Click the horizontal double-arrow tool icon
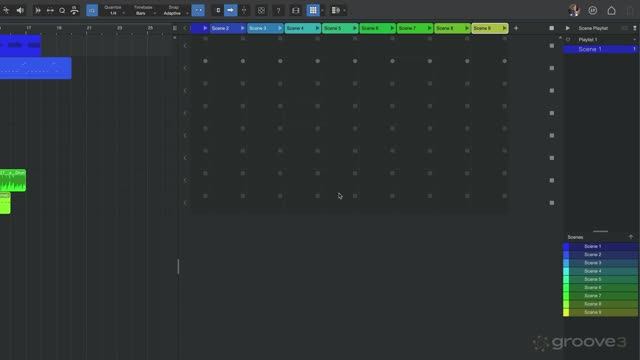The width and height of the screenshot is (640, 360). (x=50, y=11)
